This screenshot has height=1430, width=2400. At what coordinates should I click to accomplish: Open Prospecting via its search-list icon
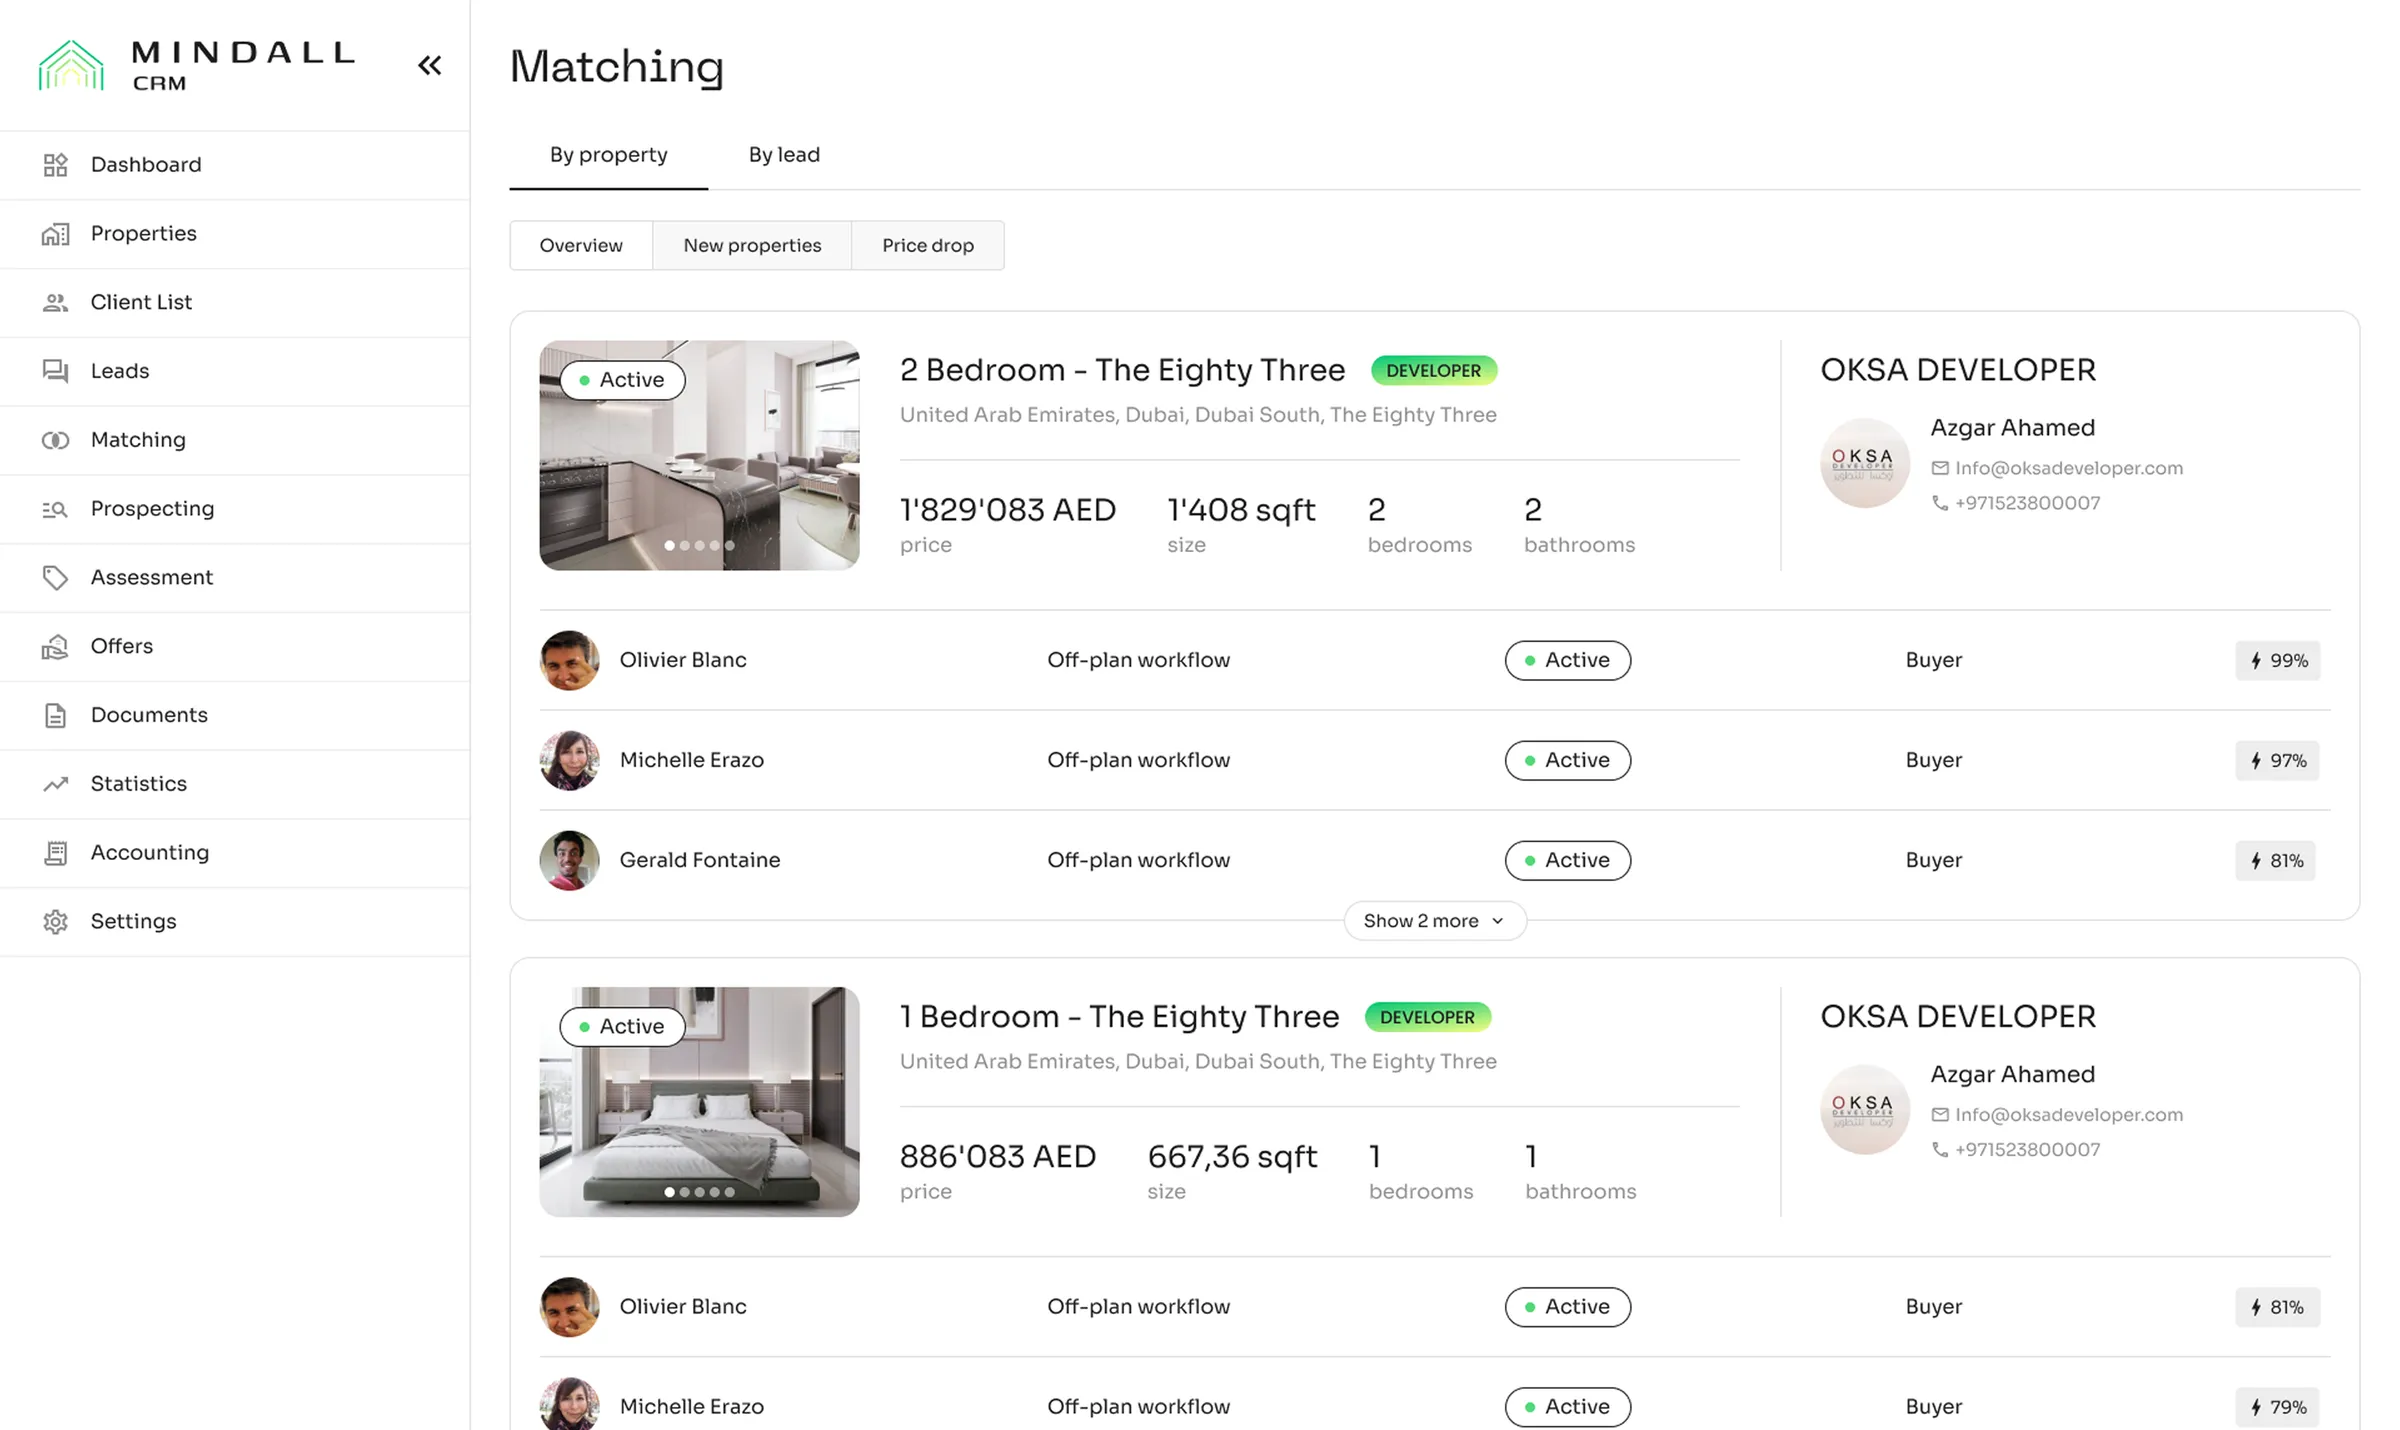tap(56, 509)
